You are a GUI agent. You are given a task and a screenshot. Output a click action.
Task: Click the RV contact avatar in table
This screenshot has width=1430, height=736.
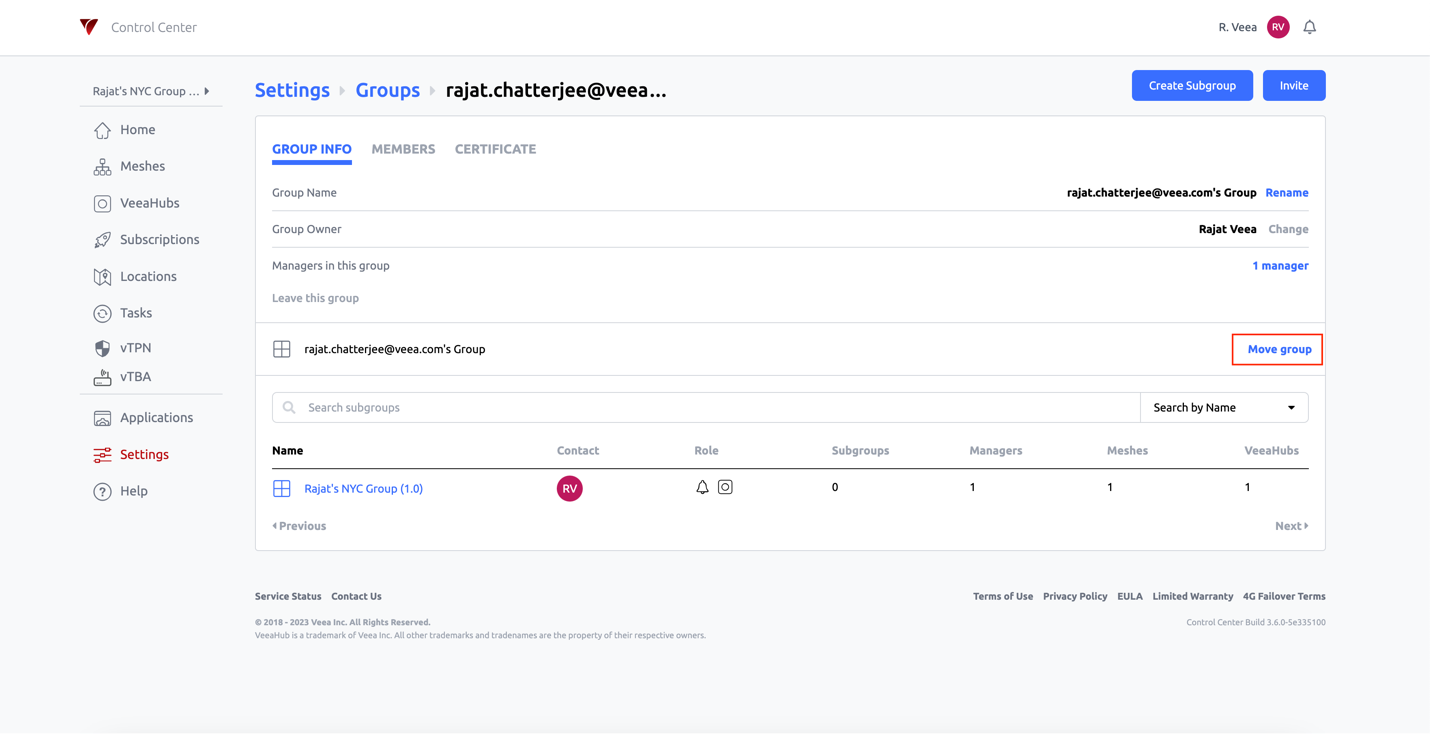[x=570, y=488]
